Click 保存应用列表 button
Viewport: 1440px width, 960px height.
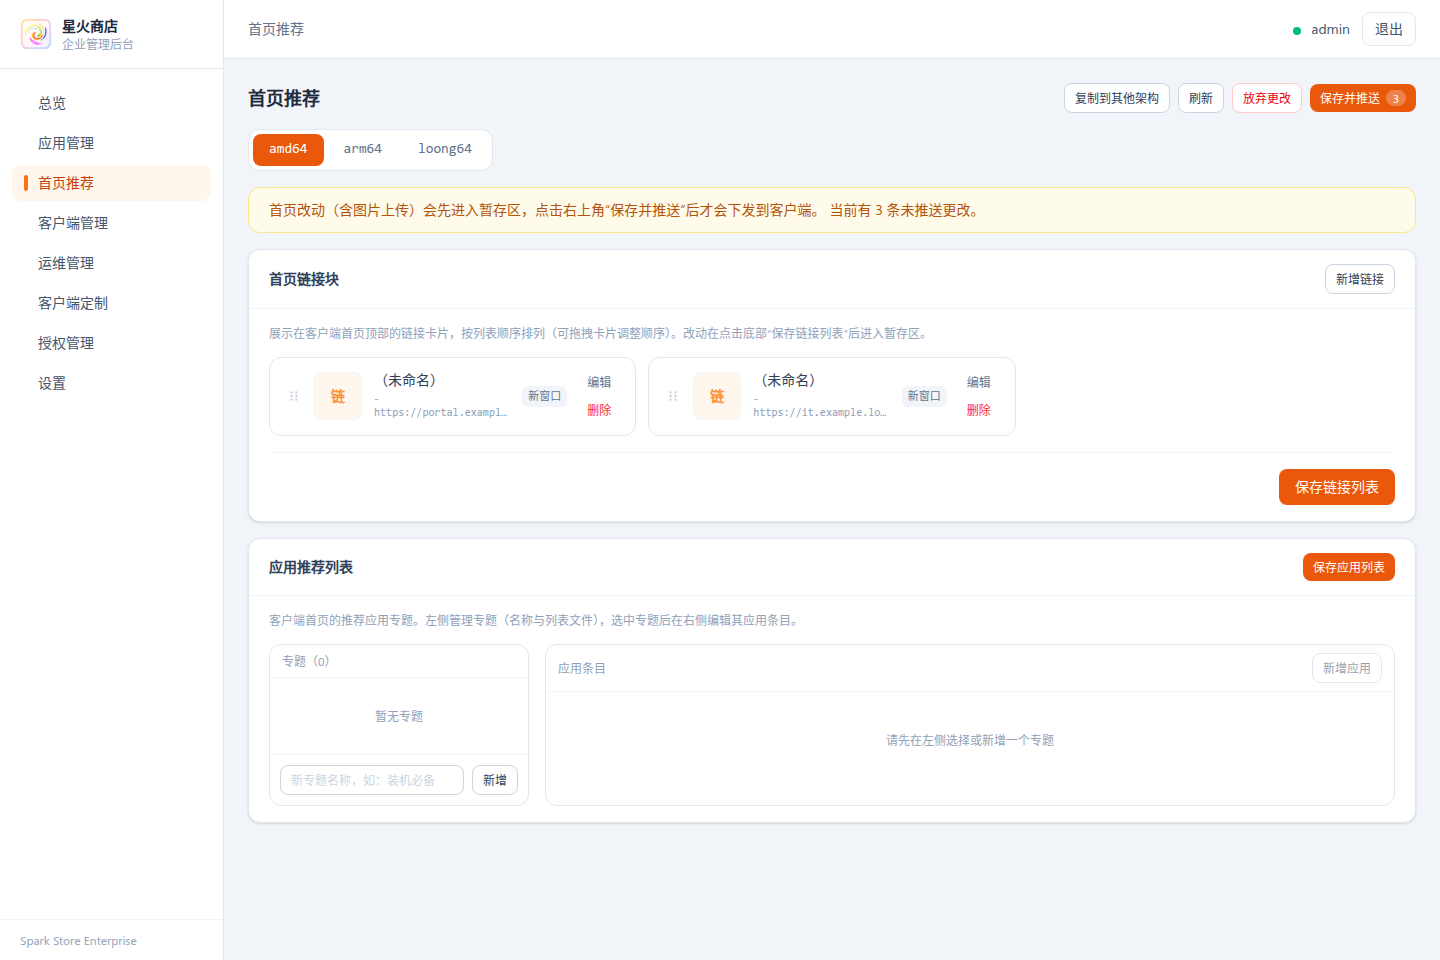tap(1349, 567)
